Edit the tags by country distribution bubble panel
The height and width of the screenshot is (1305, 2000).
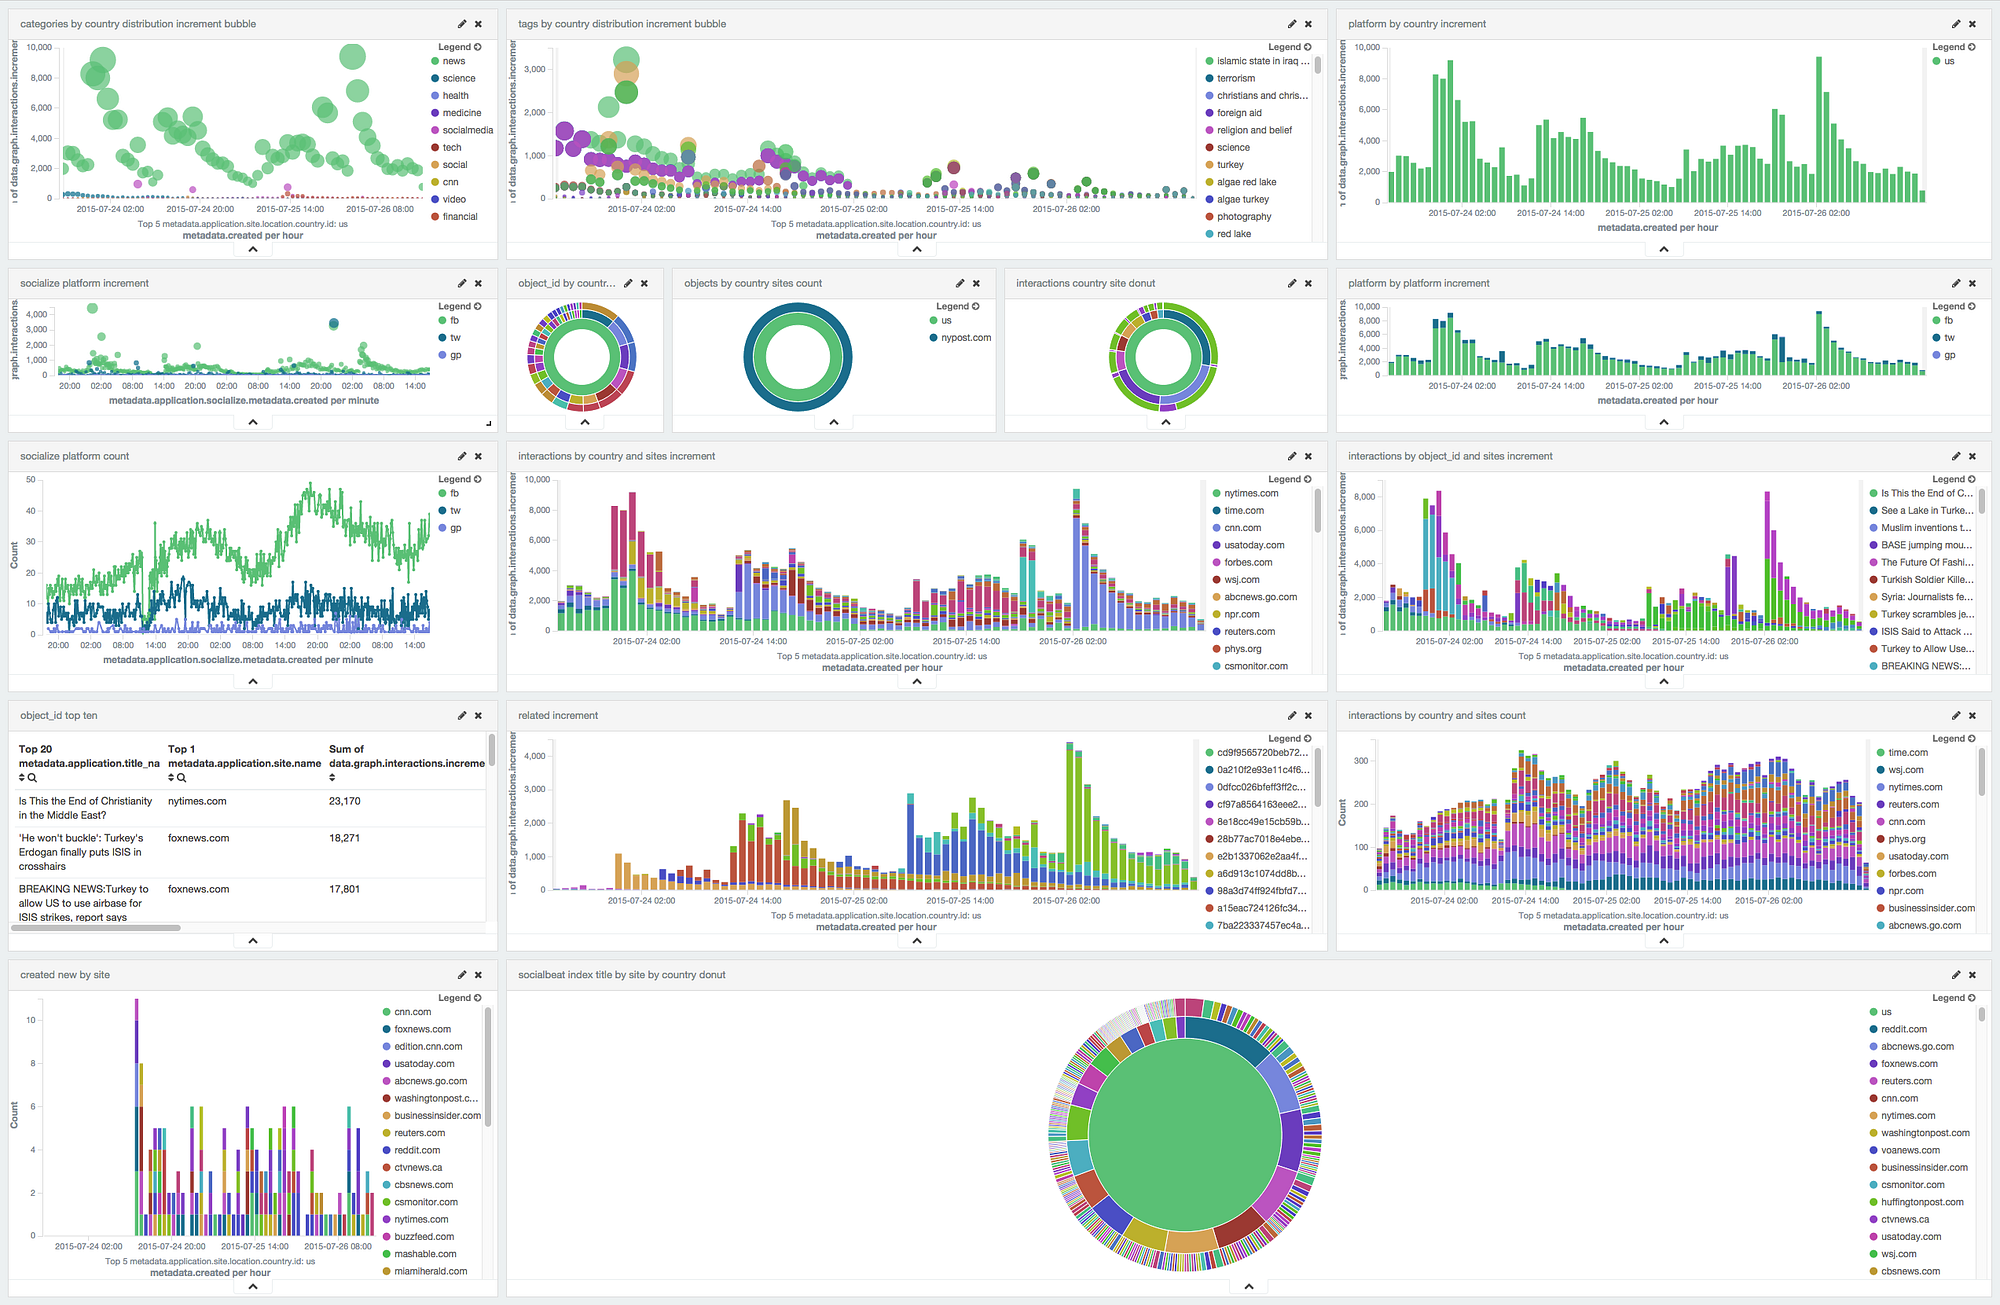1292,24
